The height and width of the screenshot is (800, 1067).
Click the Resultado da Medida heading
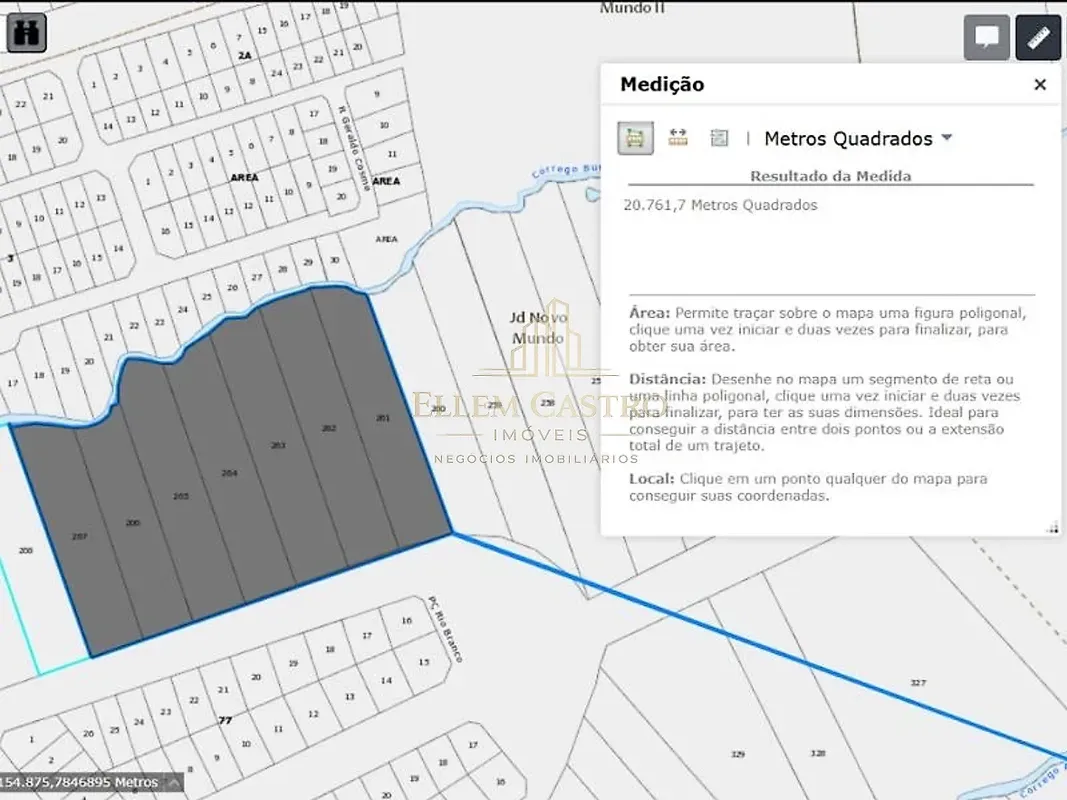[830, 176]
